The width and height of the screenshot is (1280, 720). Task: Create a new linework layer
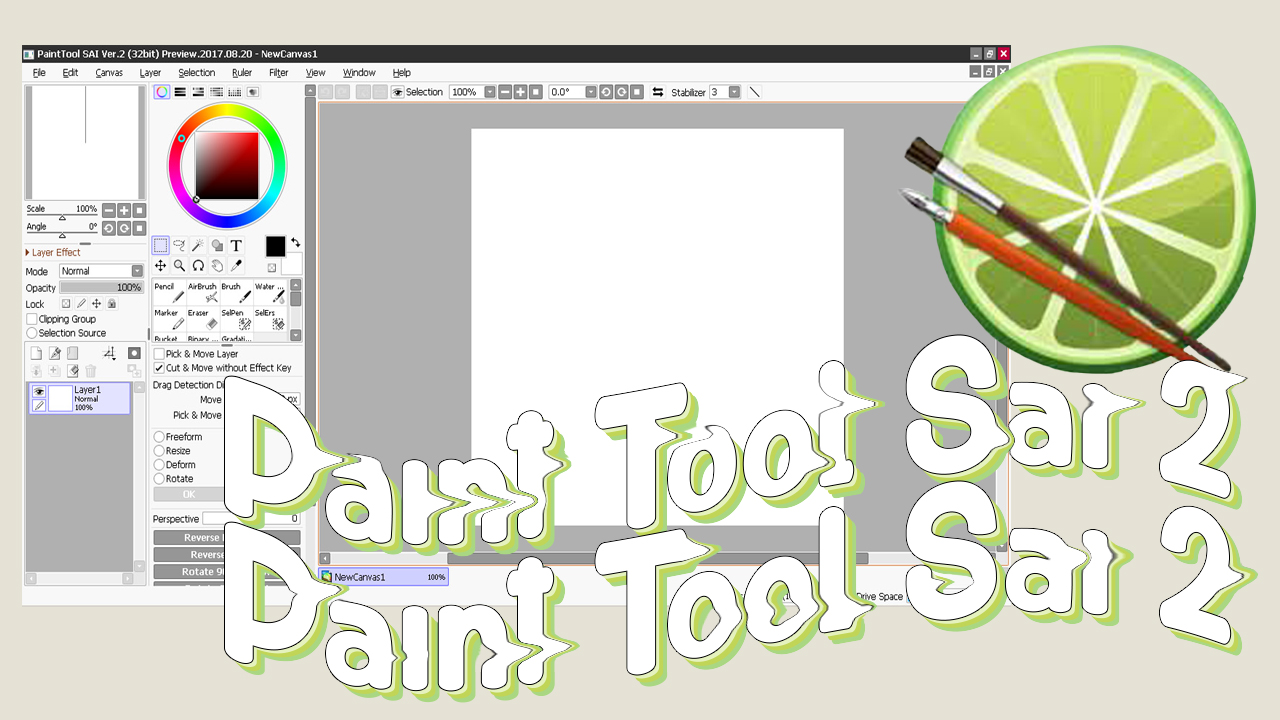click(55, 353)
